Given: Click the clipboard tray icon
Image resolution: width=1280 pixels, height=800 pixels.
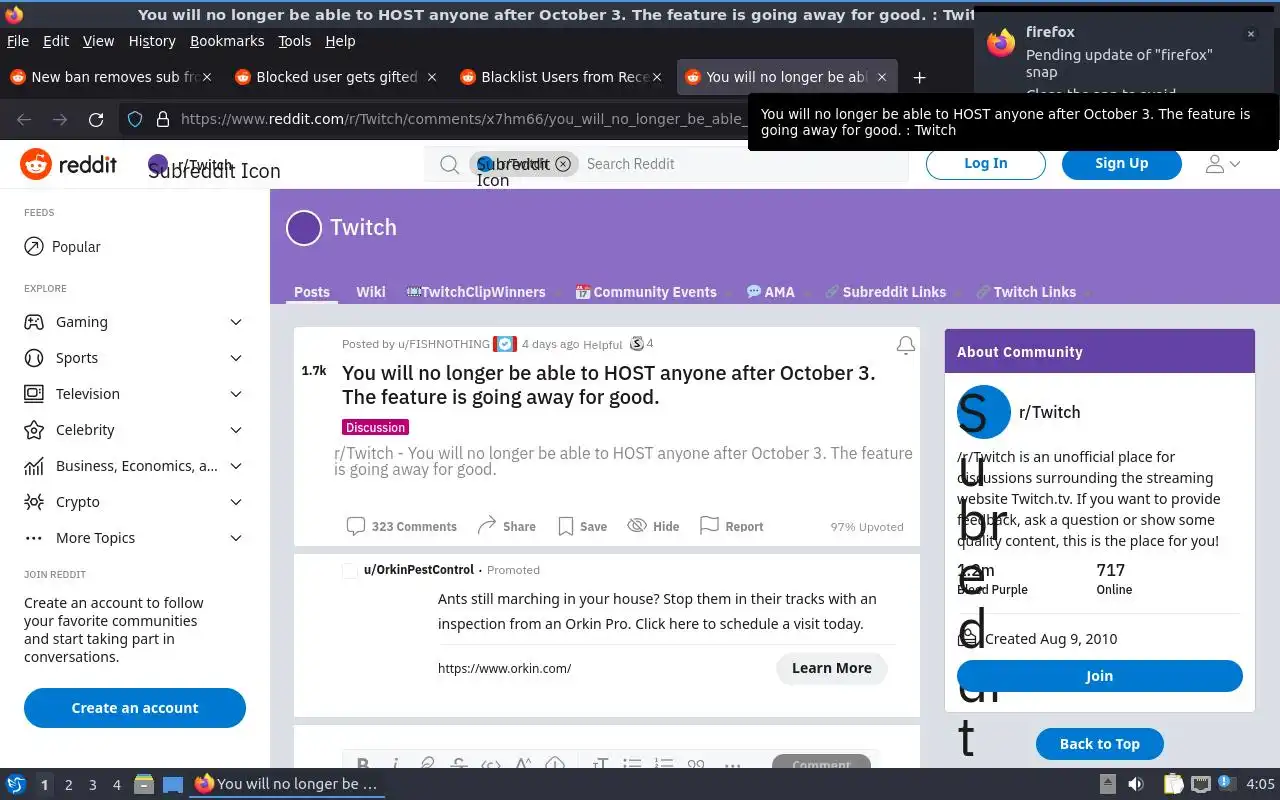Looking at the screenshot, I should [1173, 784].
